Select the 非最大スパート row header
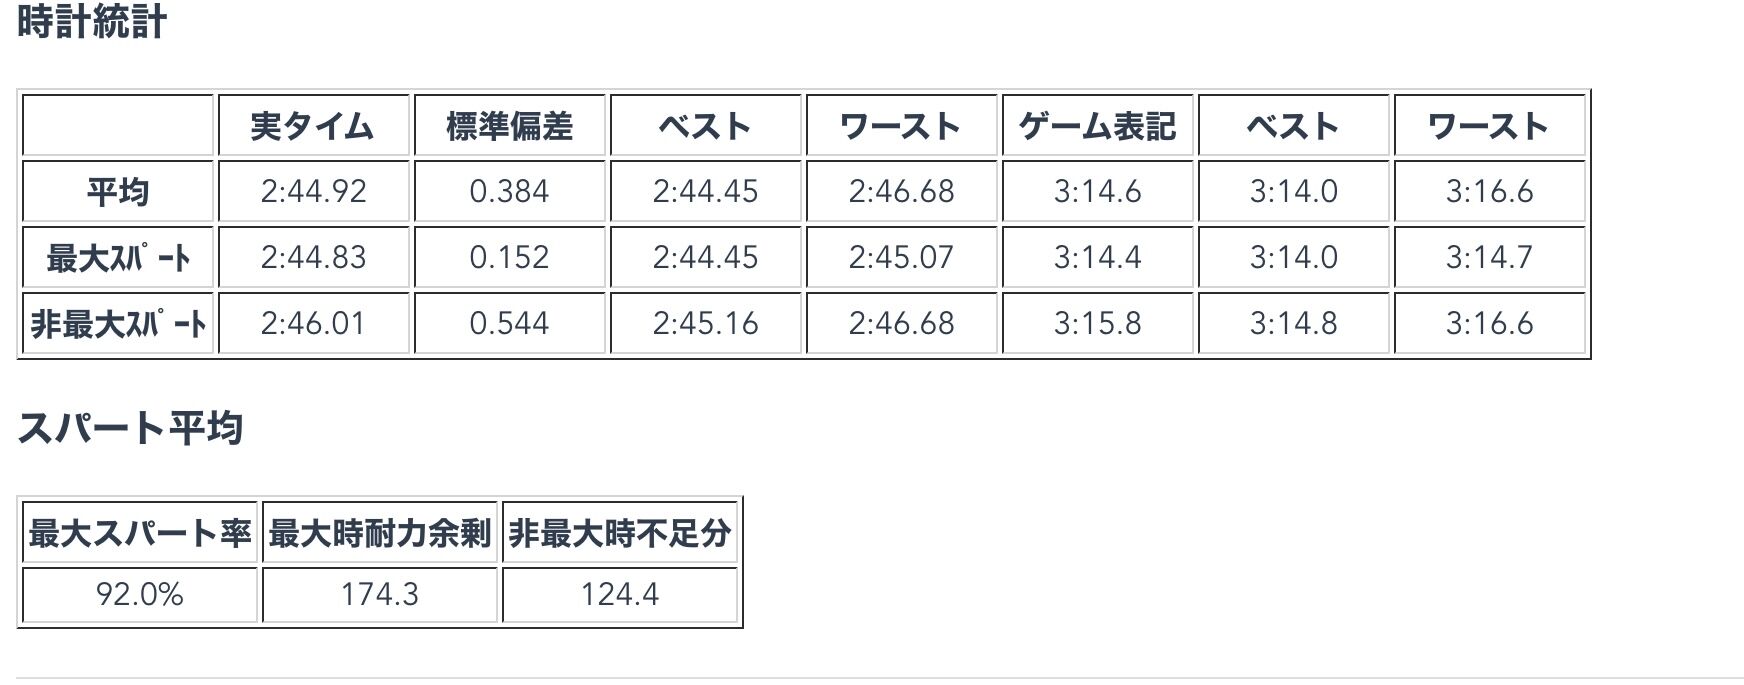Viewport: 1744px width, 685px height. [x=118, y=323]
